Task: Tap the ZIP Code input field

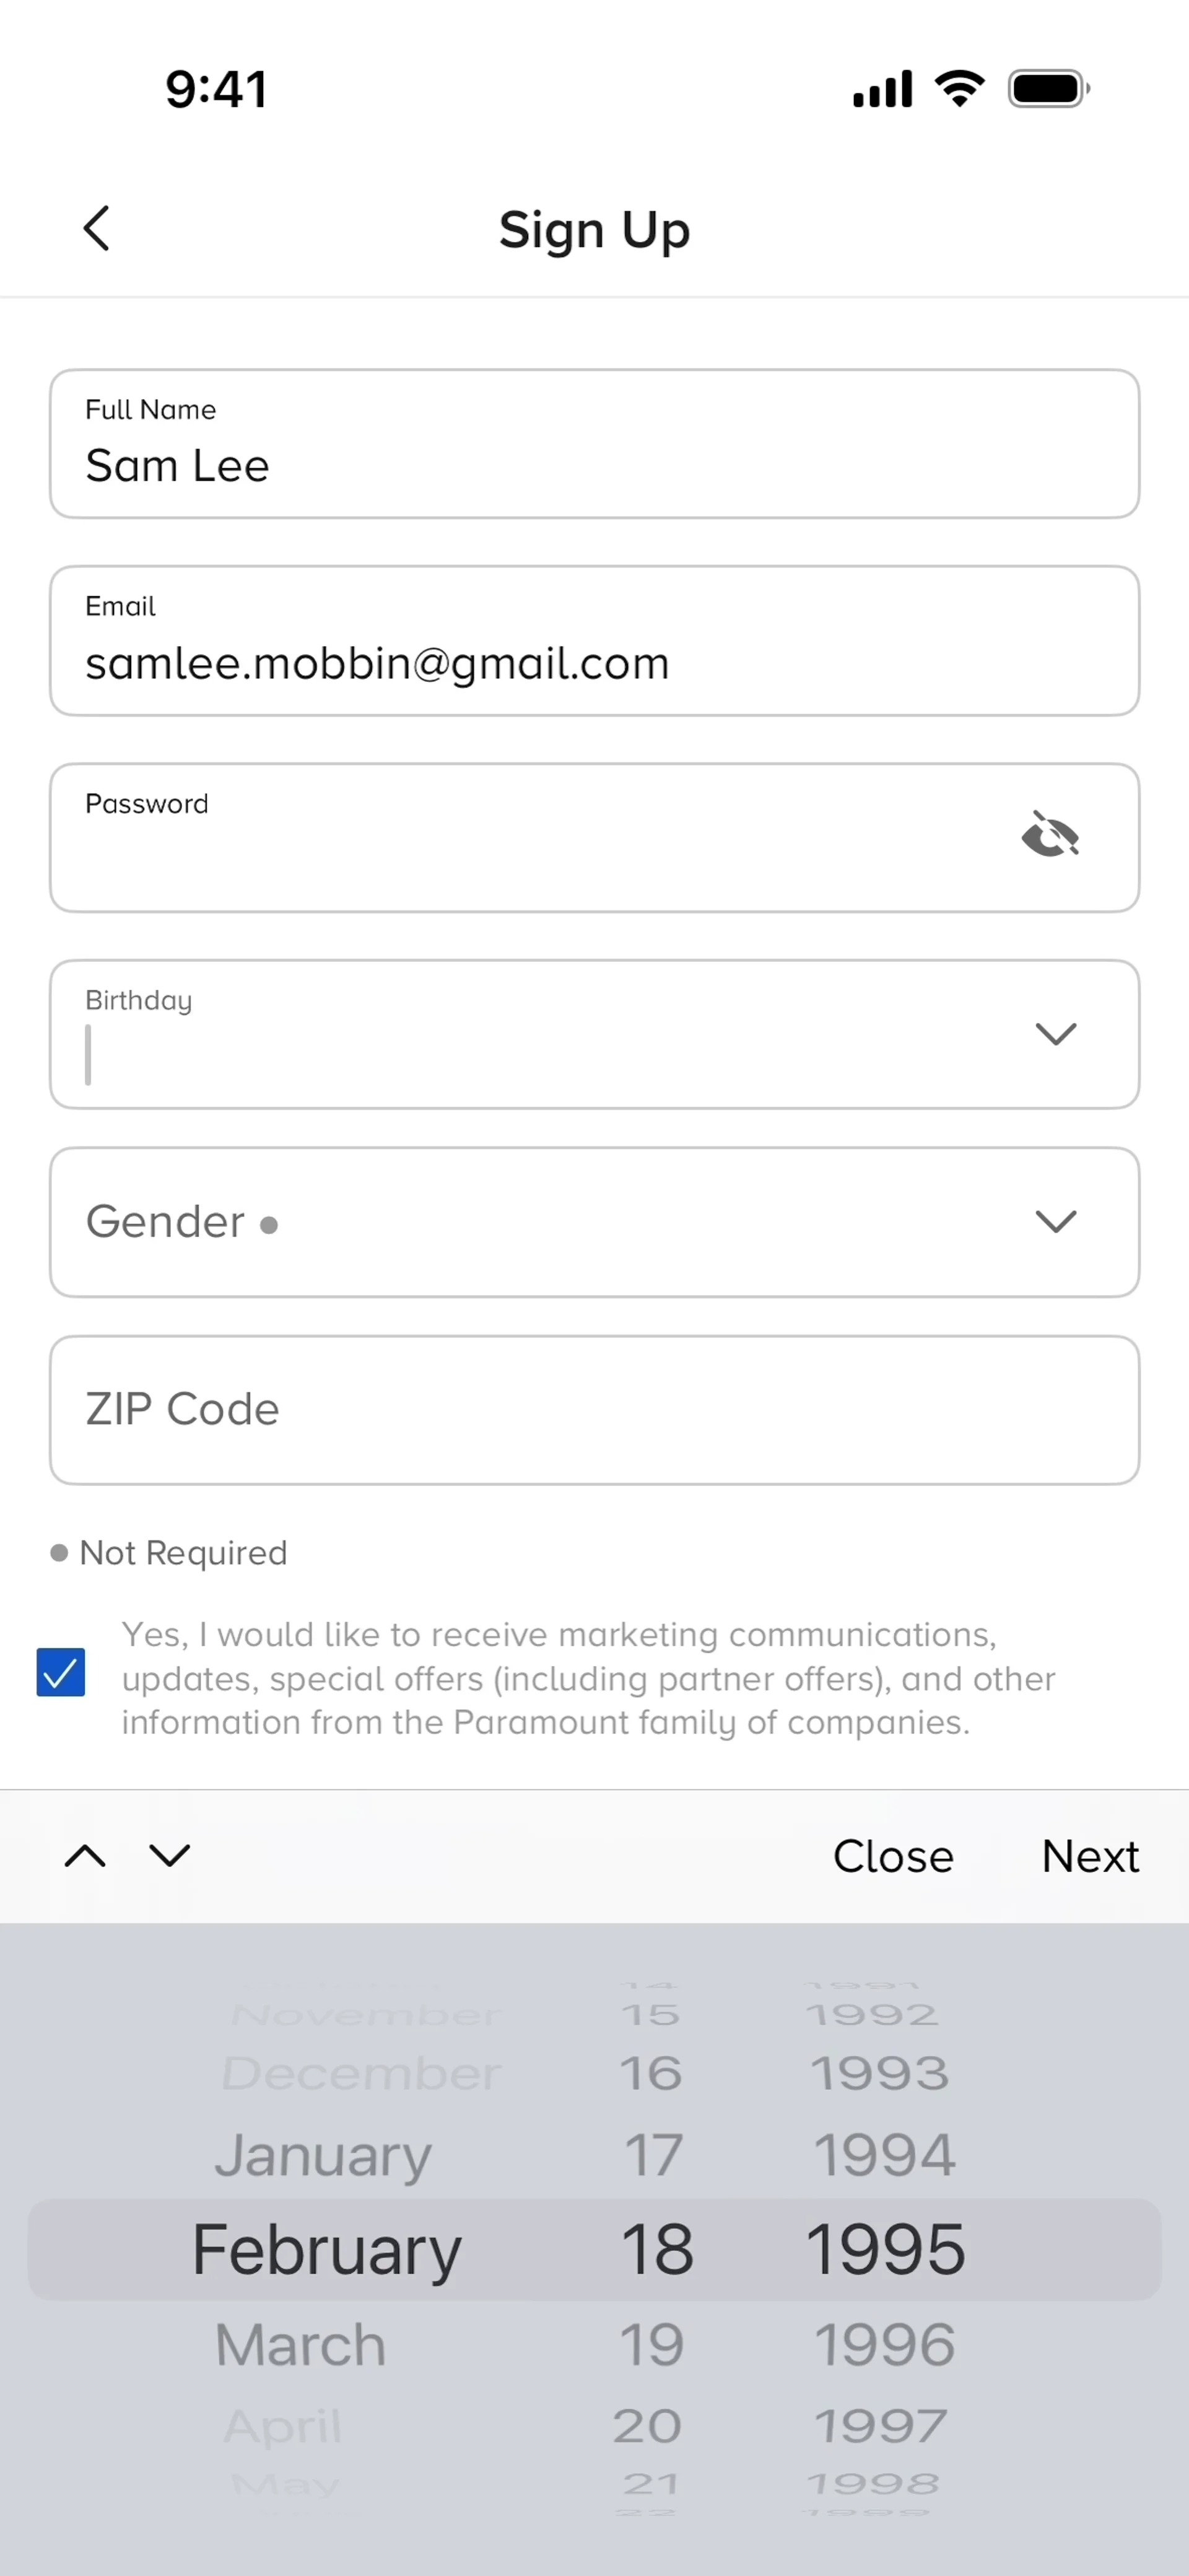Action: tap(594, 1409)
